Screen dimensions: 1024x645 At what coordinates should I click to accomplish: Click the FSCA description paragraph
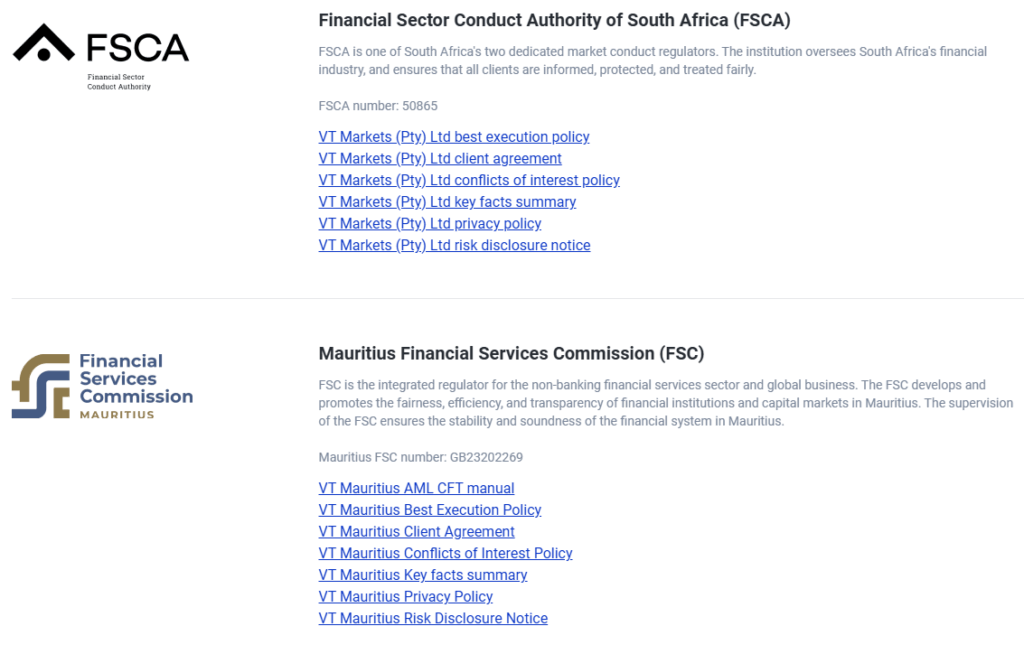[x=653, y=61]
